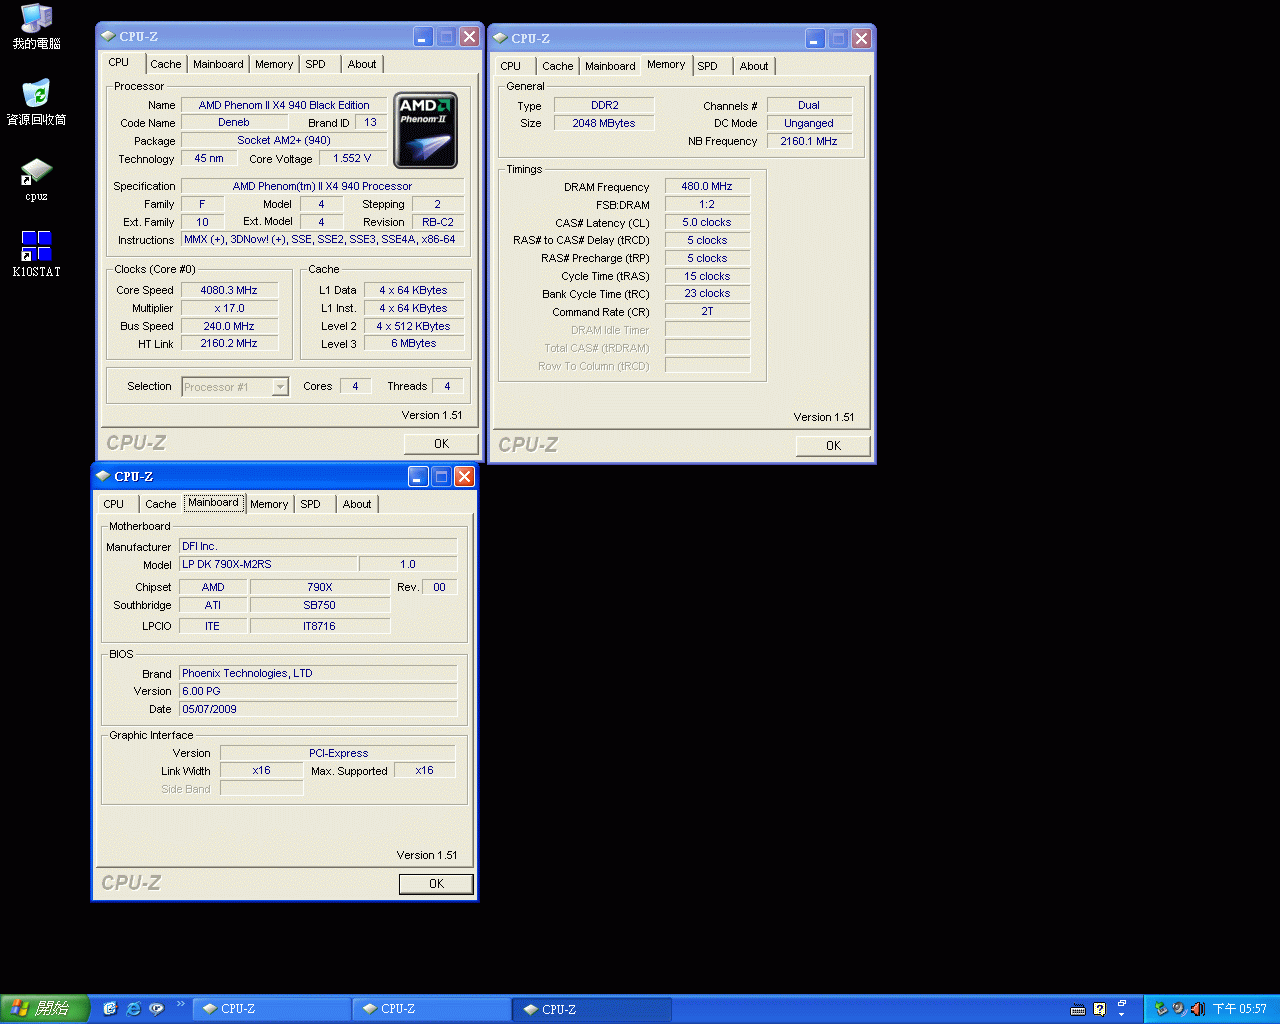Screen dimensions: 1280x1024
Task: Switch to the first CPU-Z taskbar button
Action: 272,1009
